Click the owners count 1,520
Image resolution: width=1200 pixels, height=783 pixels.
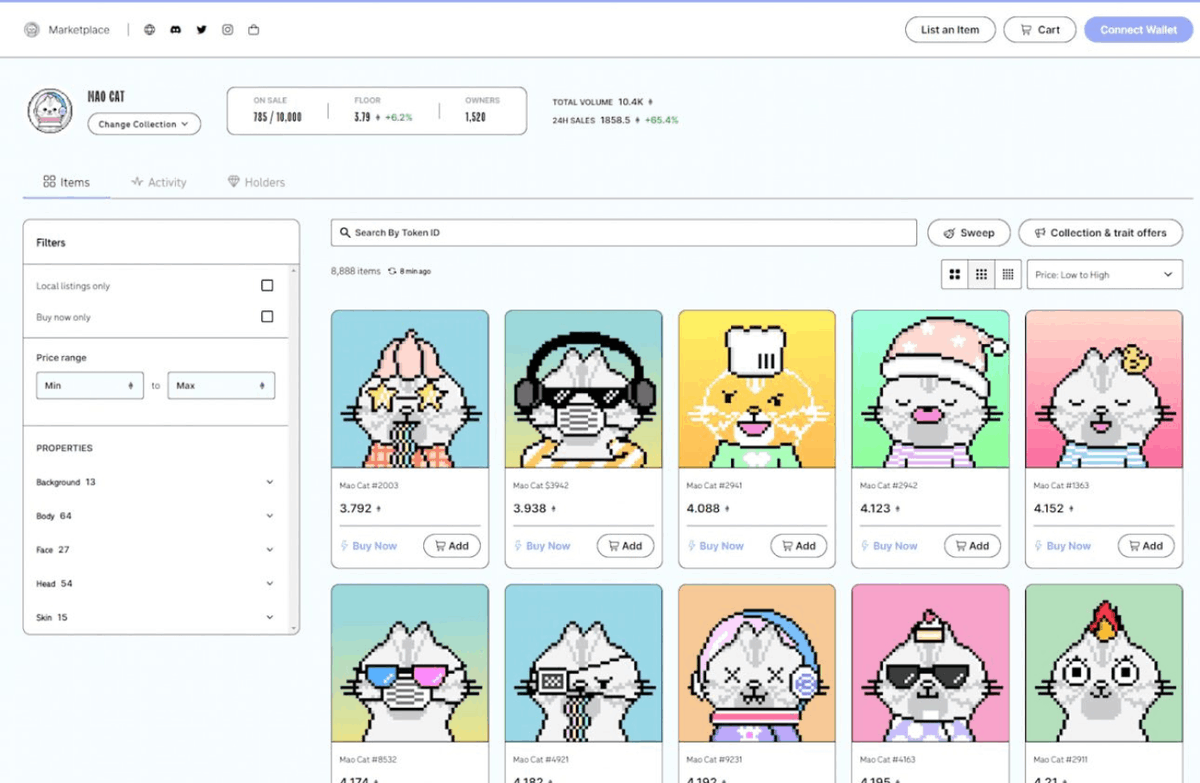click(x=475, y=117)
